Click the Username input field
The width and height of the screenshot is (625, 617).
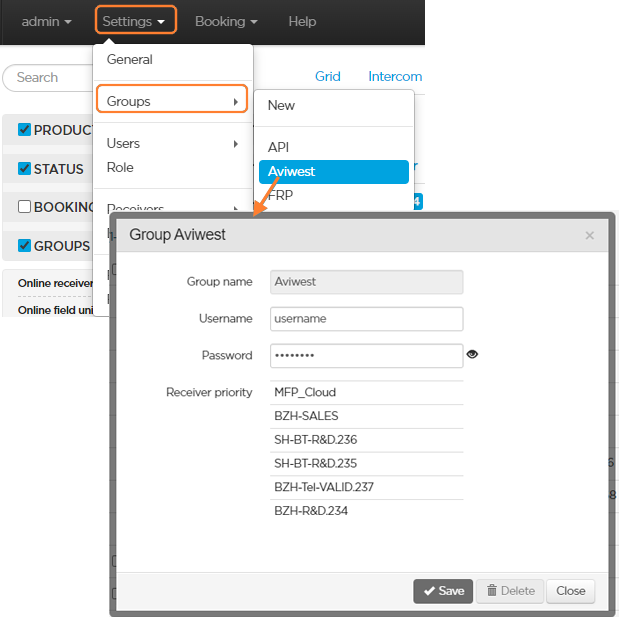click(x=366, y=318)
